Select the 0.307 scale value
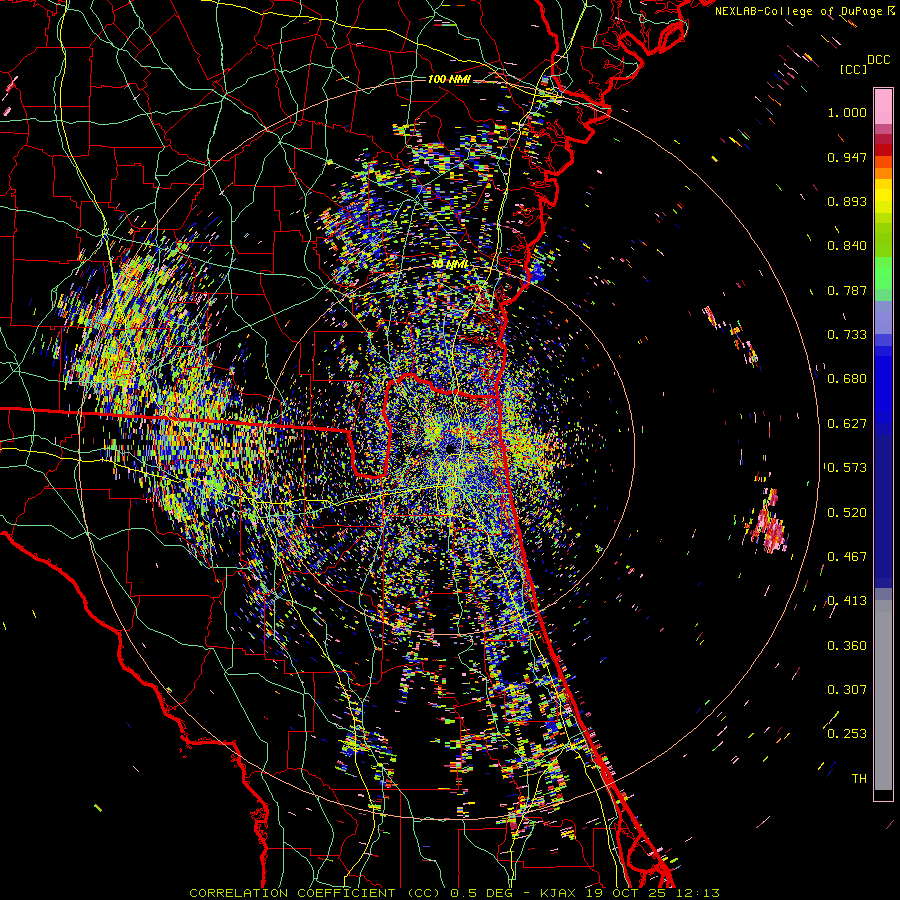Screen dimensions: 900x900 point(847,690)
